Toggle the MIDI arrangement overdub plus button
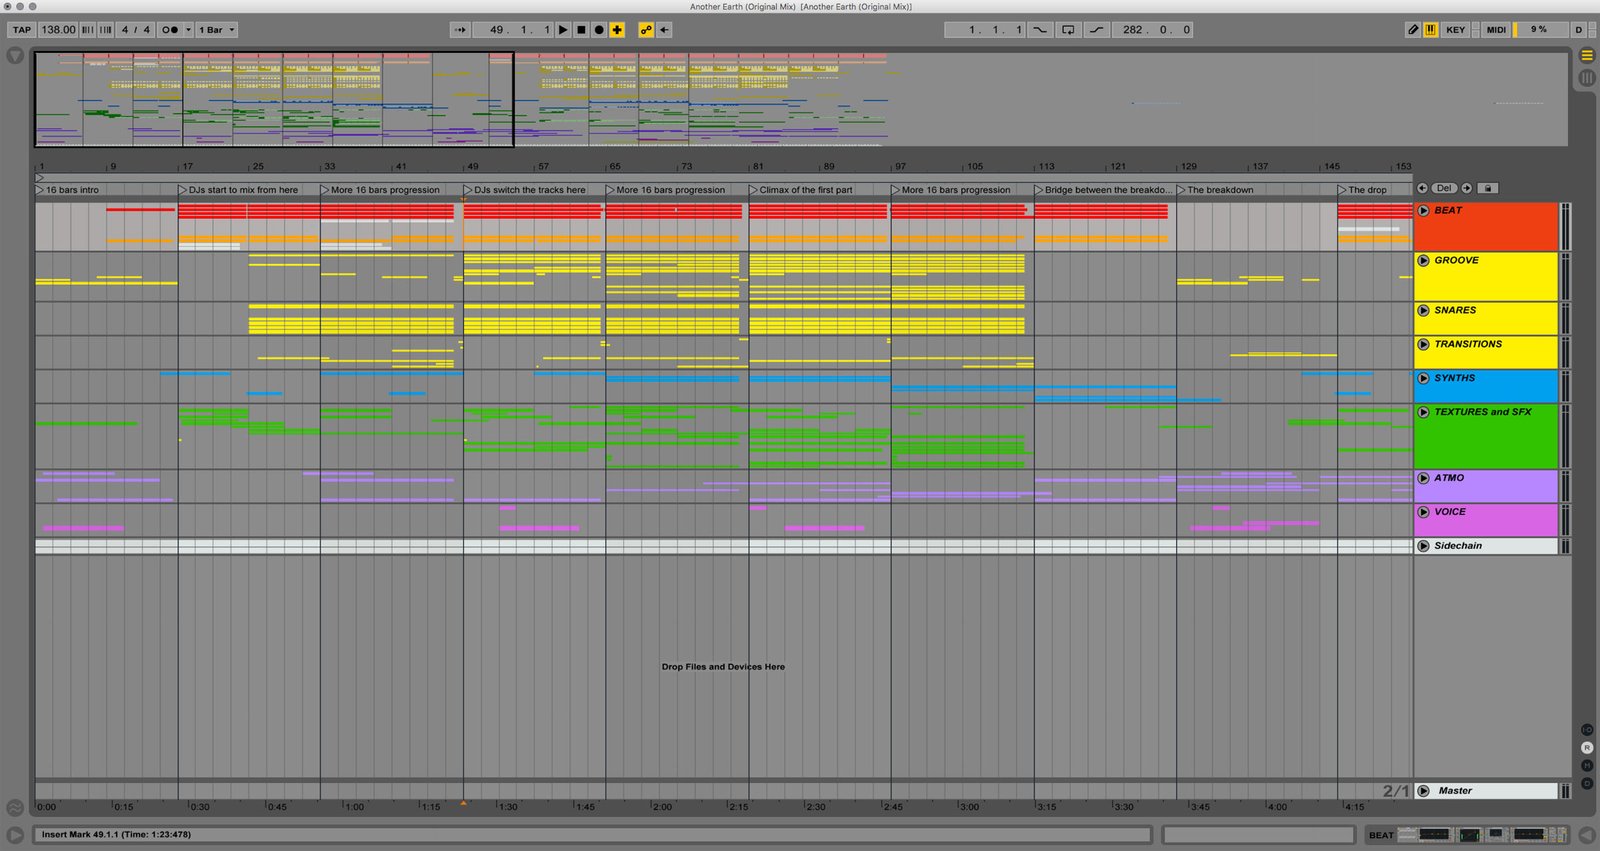1600x851 pixels. (617, 30)
